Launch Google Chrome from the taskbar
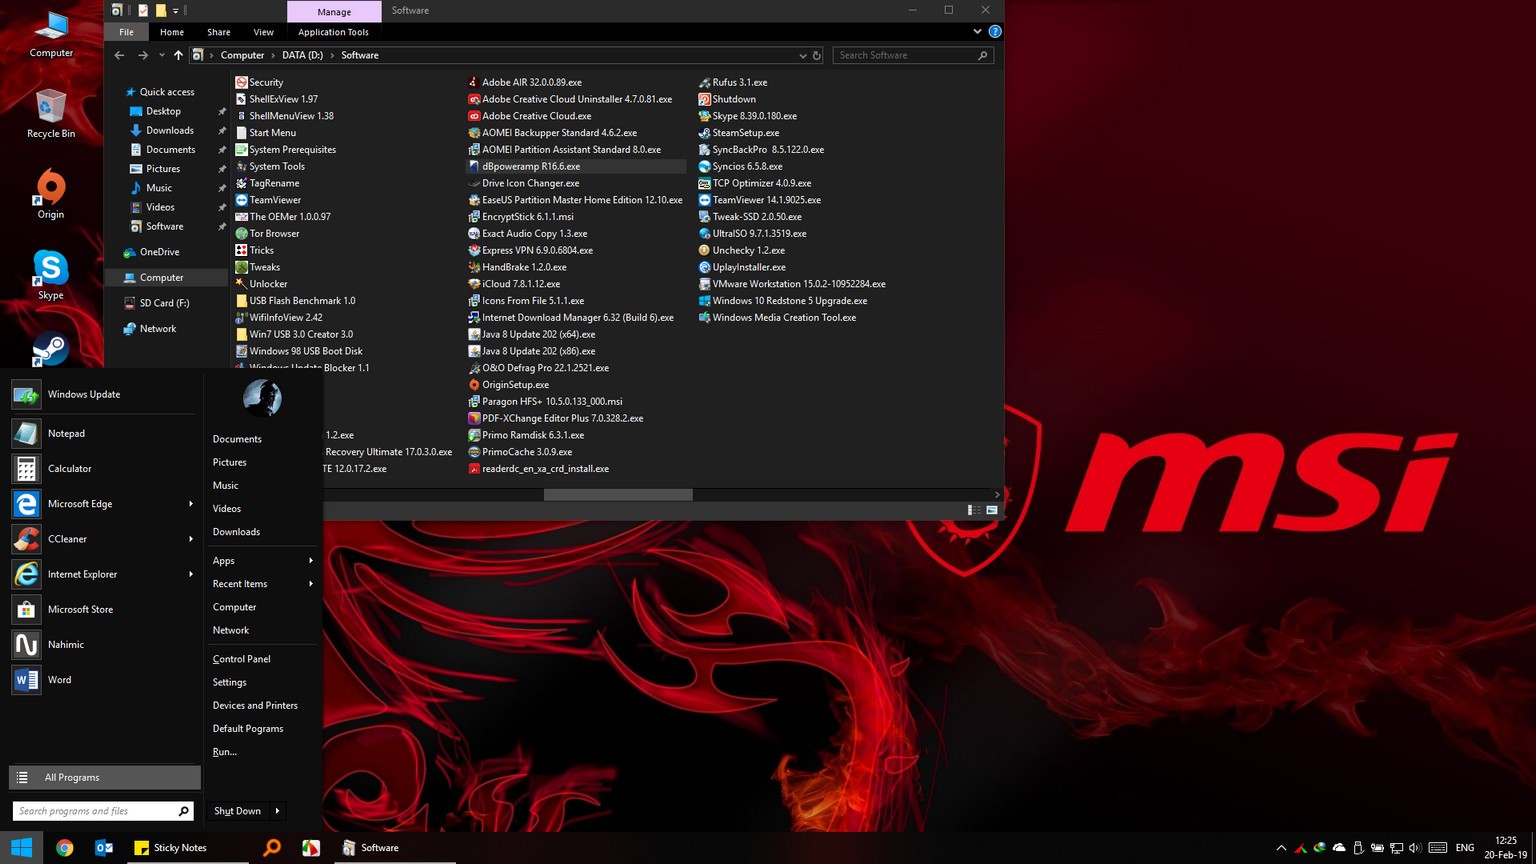 (65, 848)
